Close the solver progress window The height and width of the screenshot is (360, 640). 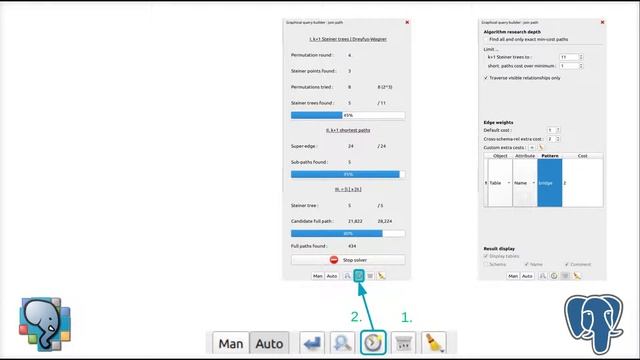[407, 22]
